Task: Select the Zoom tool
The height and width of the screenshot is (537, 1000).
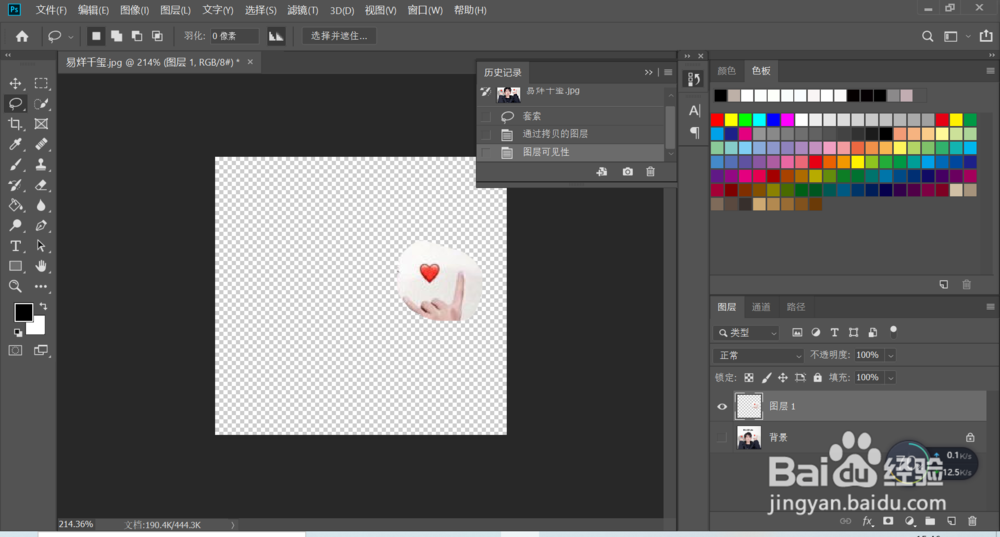Action: tap(15, 286)
